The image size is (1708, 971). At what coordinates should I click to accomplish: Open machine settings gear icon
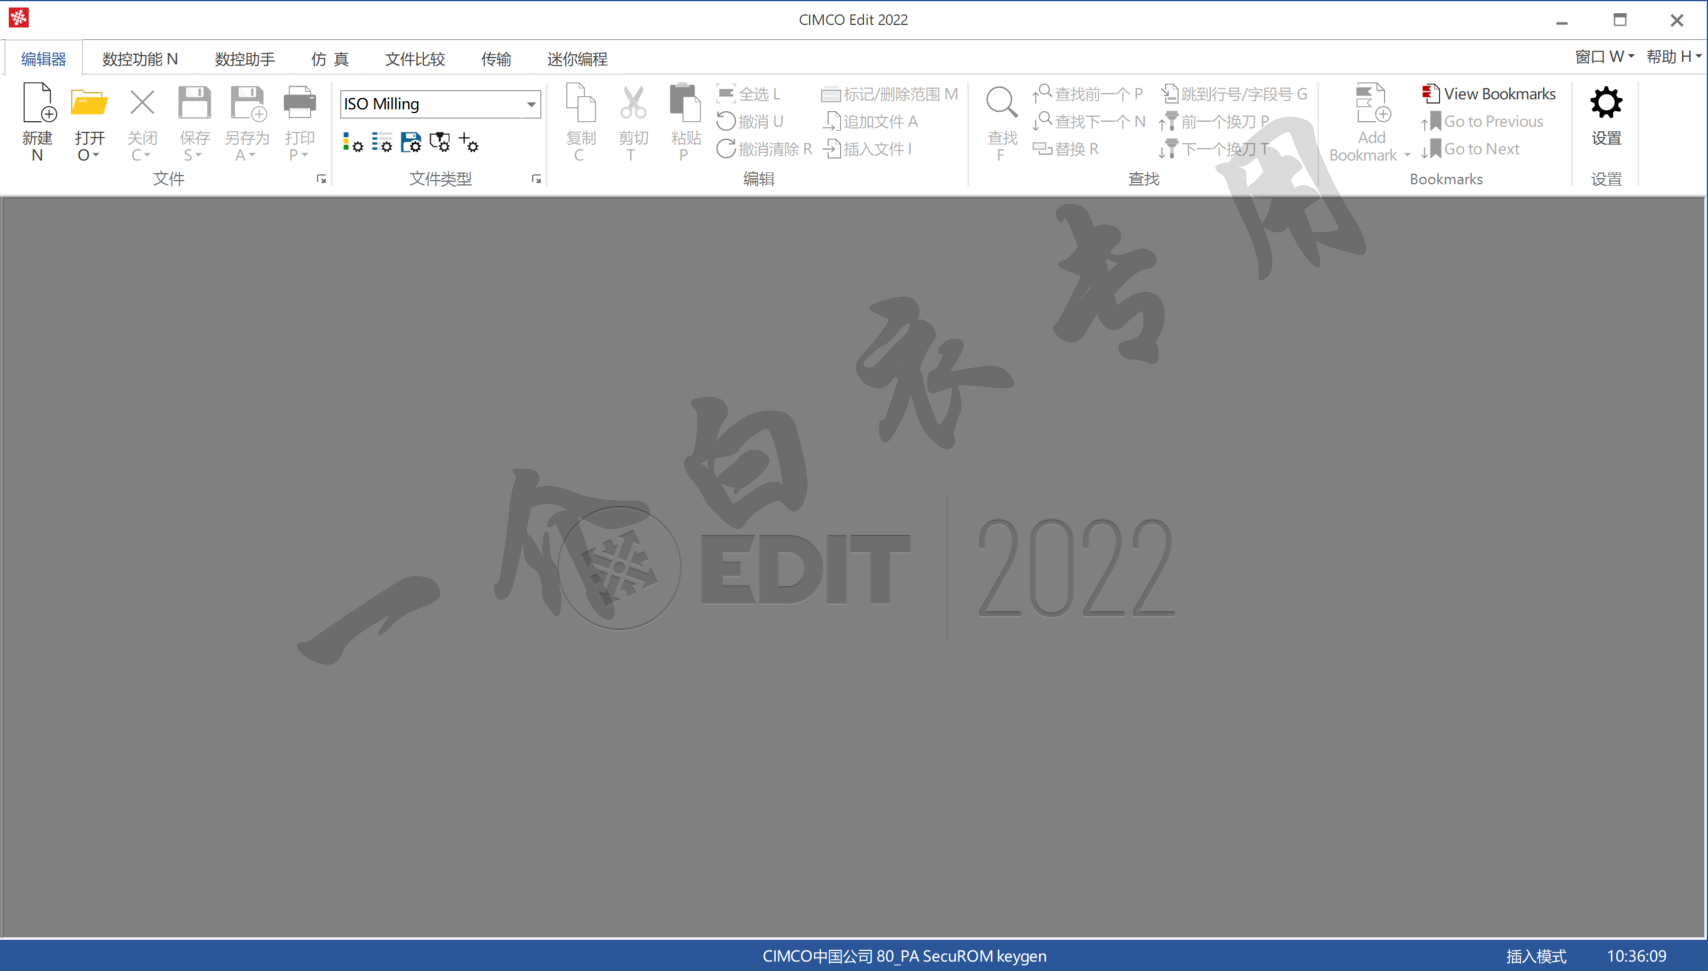coord(439,143)
